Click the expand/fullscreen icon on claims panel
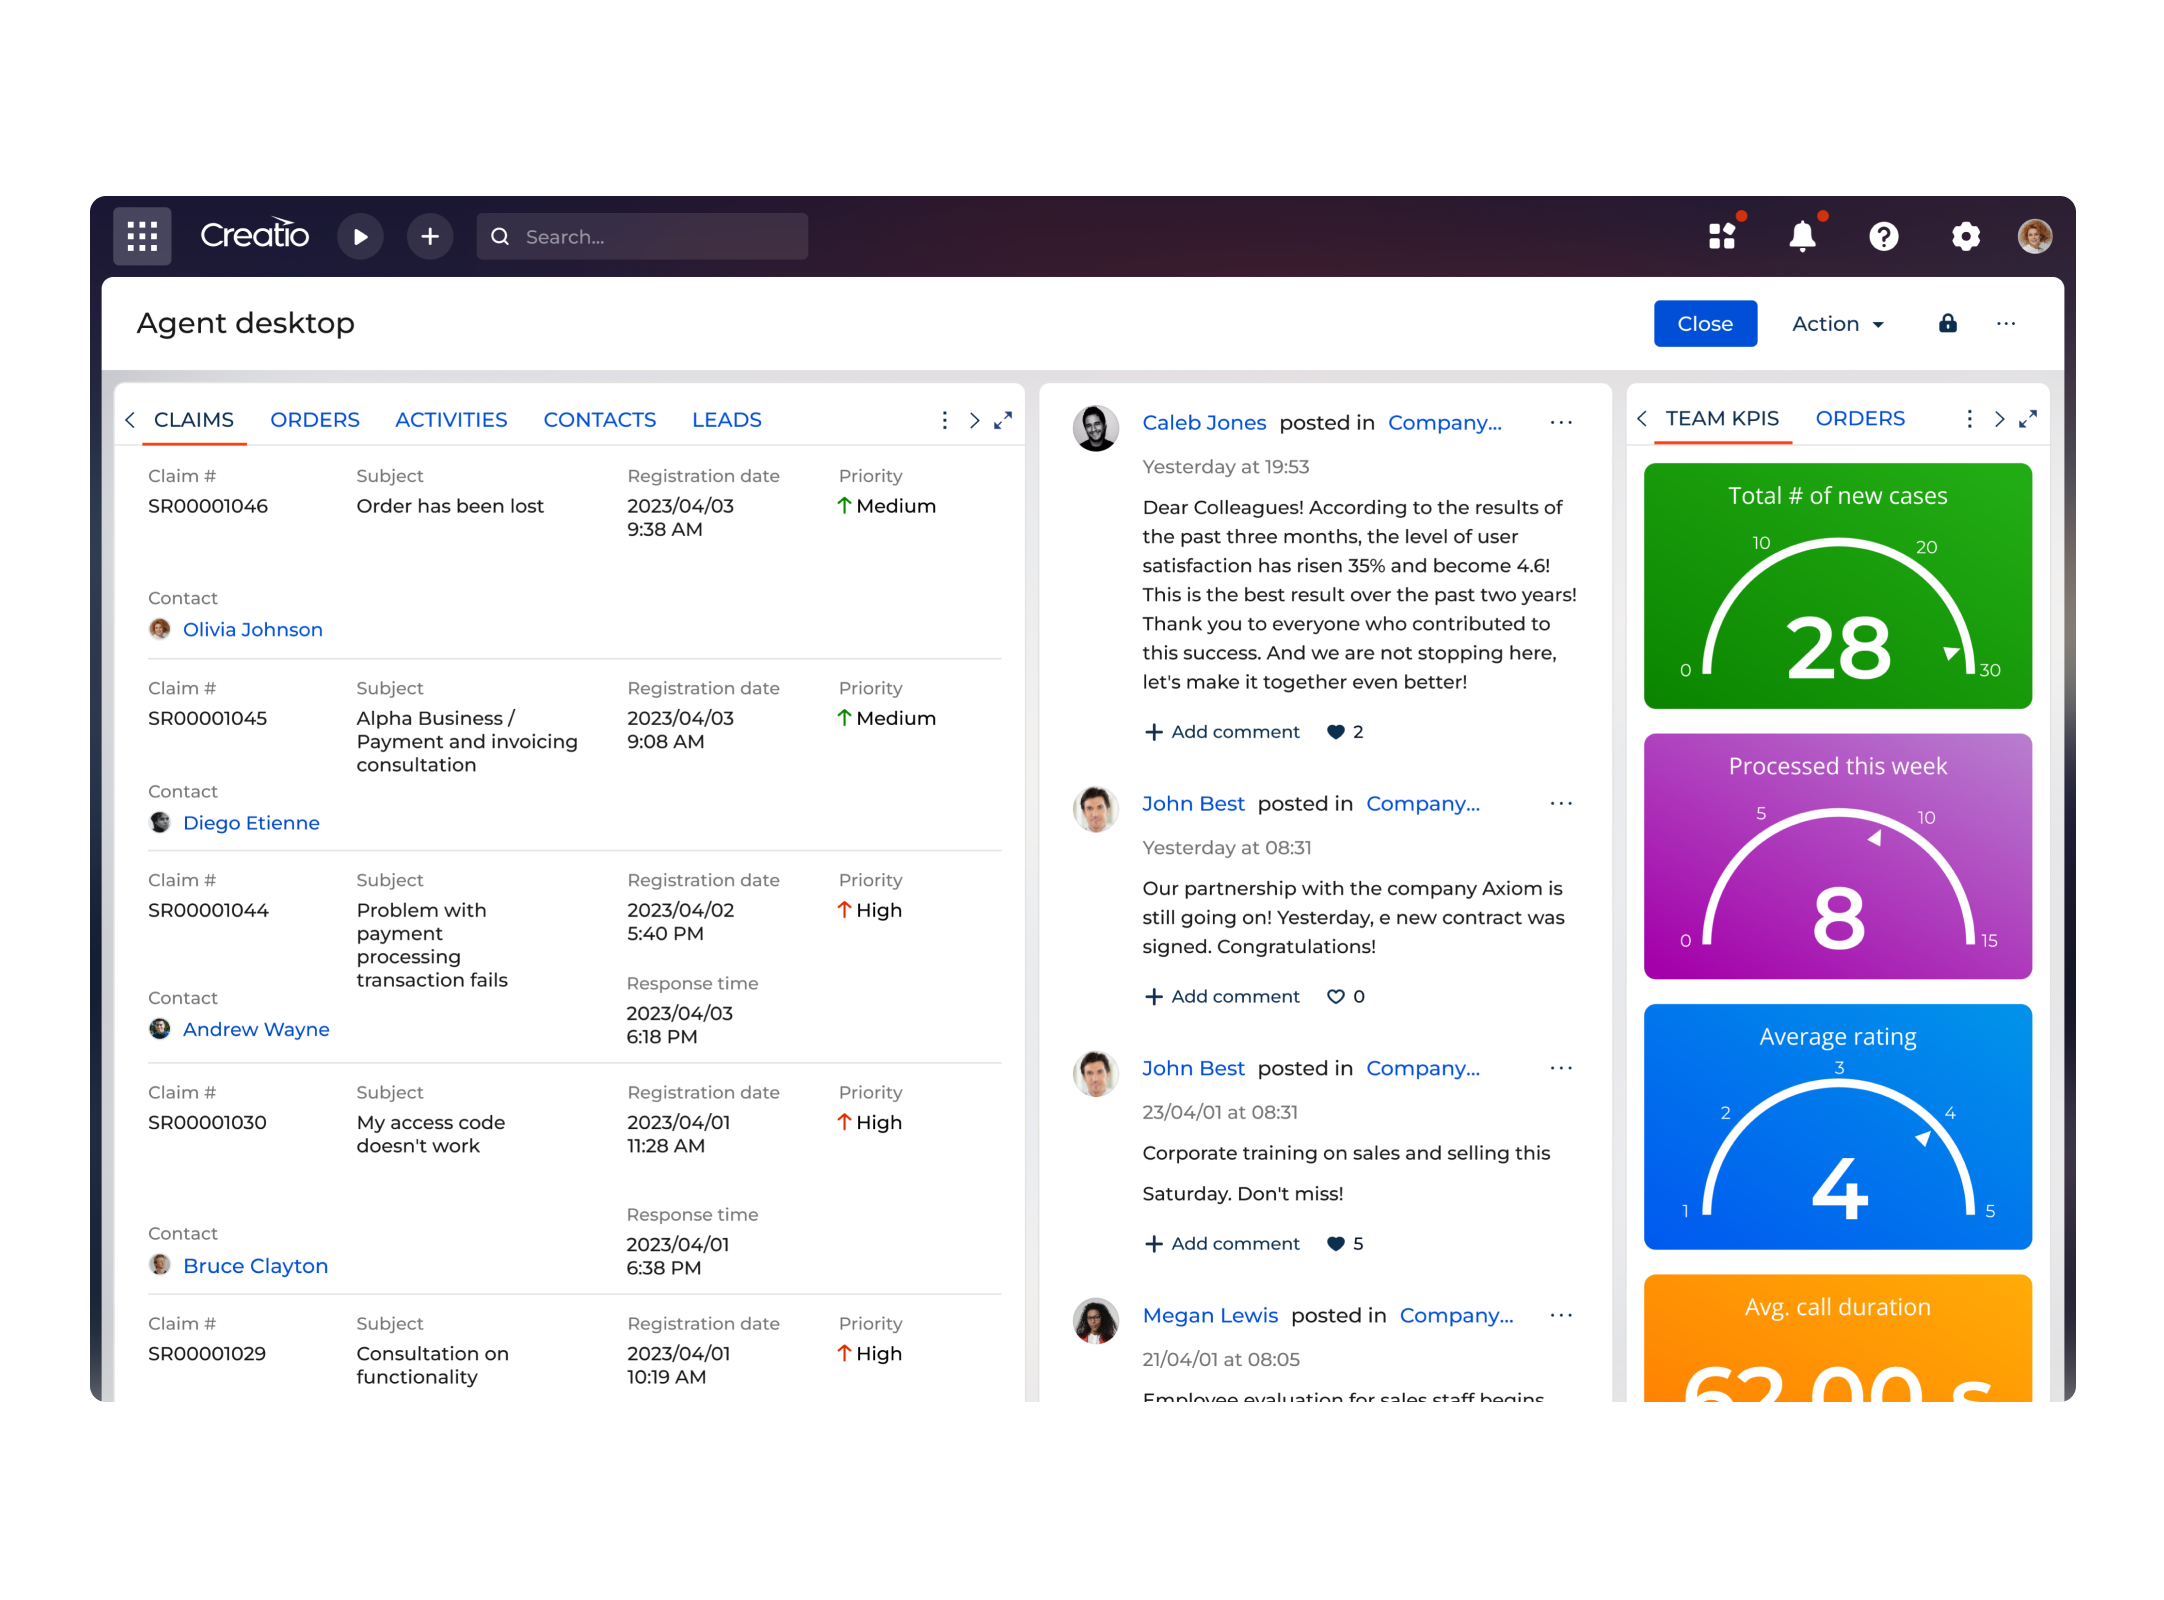 click(1005, 418)
